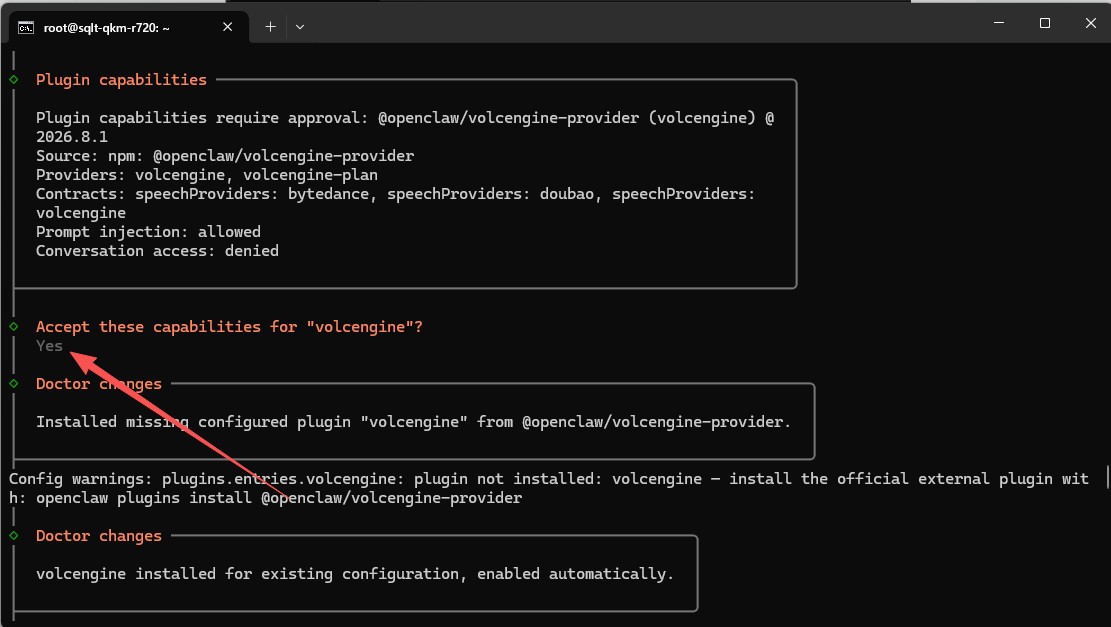The image size is (1111, 627).
Task: Click diamond beside Doctor changes 'Installed missing' box
Action: tap(13, 383)
